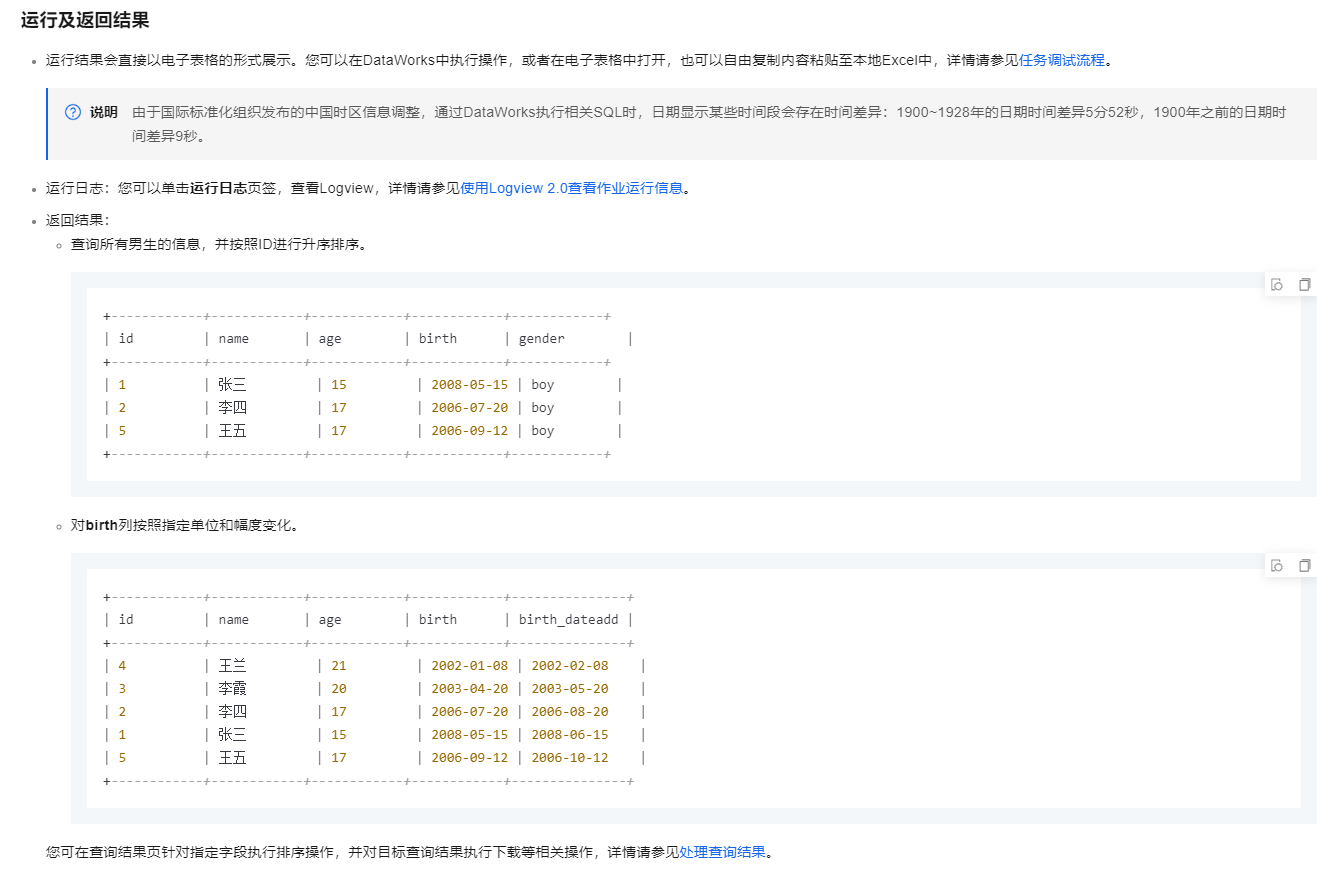The image size is (1339, 875).
Task: Click bold 运行日志 text in the log bullet
Action: pos(219,188)
